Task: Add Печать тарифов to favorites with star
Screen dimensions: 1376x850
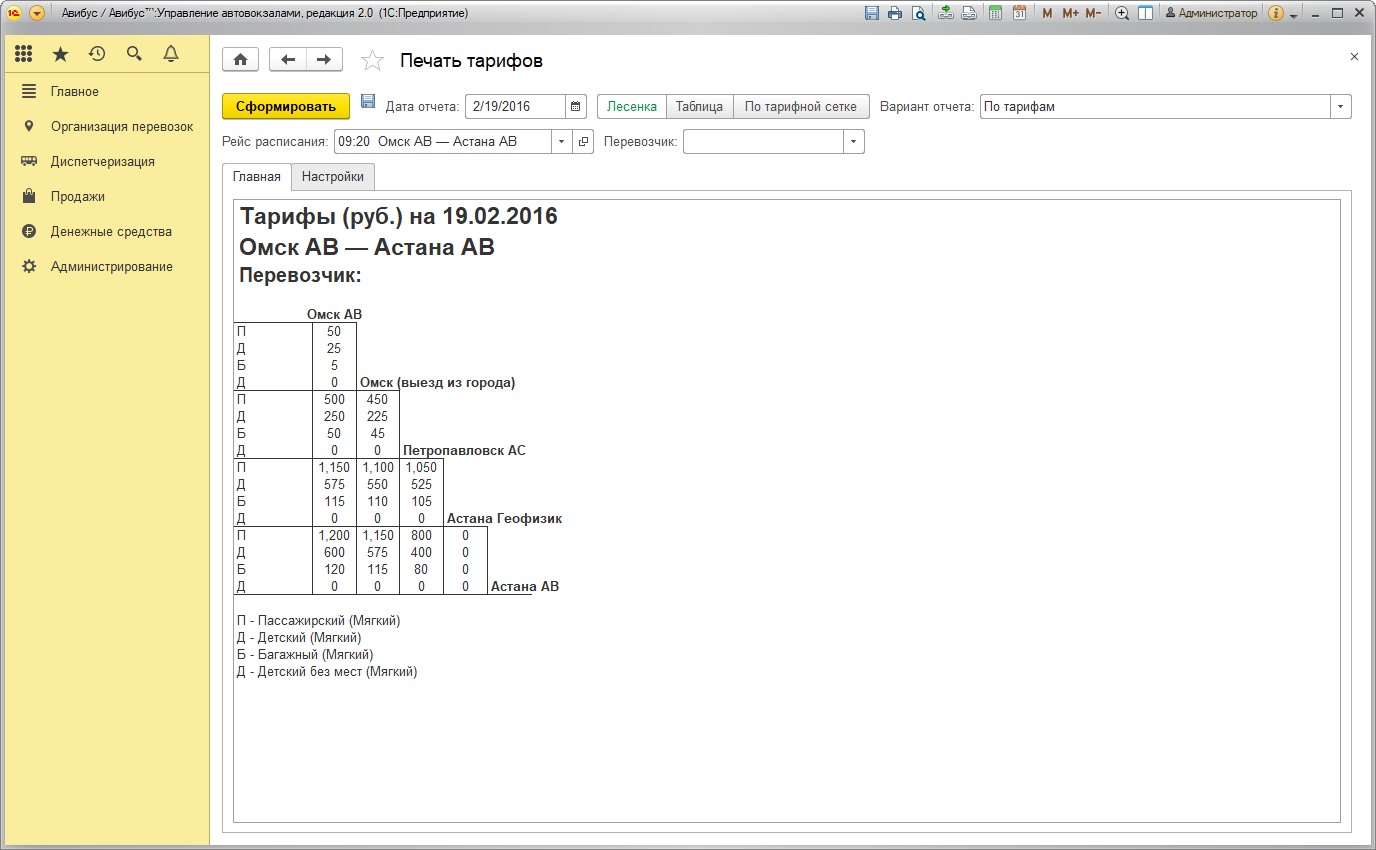Action: (x=372, y=61)
